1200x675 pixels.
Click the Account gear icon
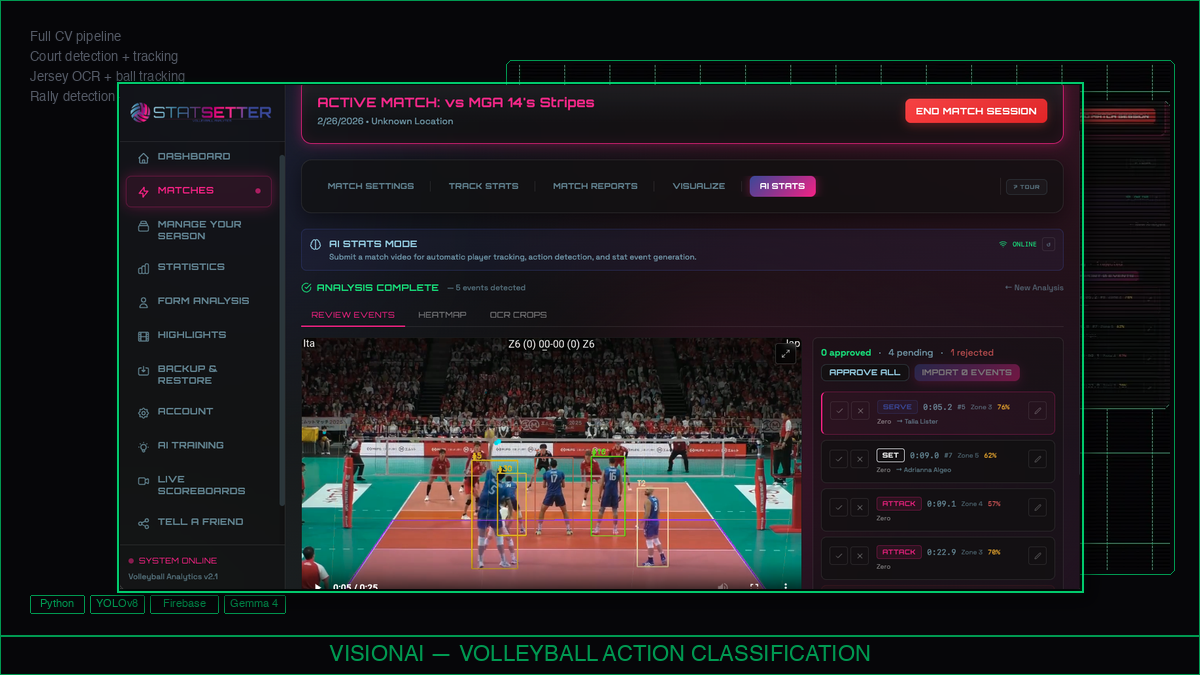tap(142, 411)
